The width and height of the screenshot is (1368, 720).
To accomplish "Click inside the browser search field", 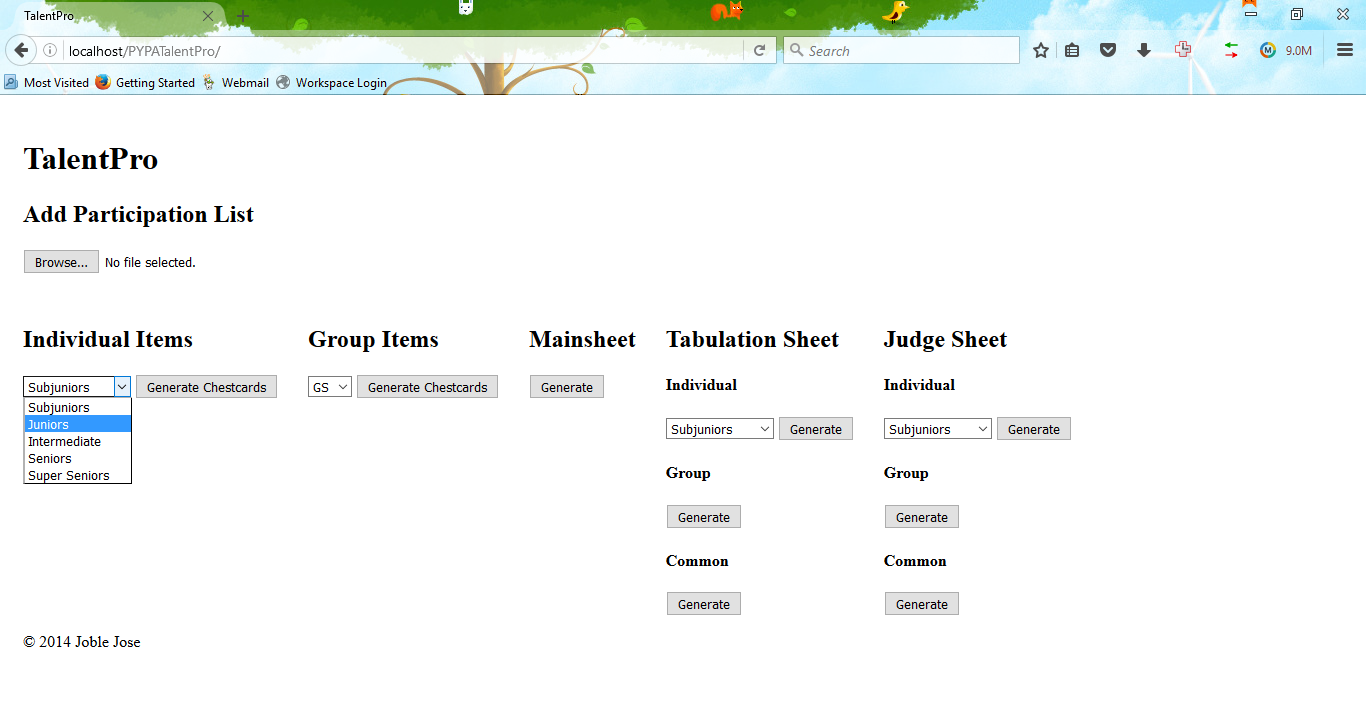I will pyautogui.click(x=900, y=50).
